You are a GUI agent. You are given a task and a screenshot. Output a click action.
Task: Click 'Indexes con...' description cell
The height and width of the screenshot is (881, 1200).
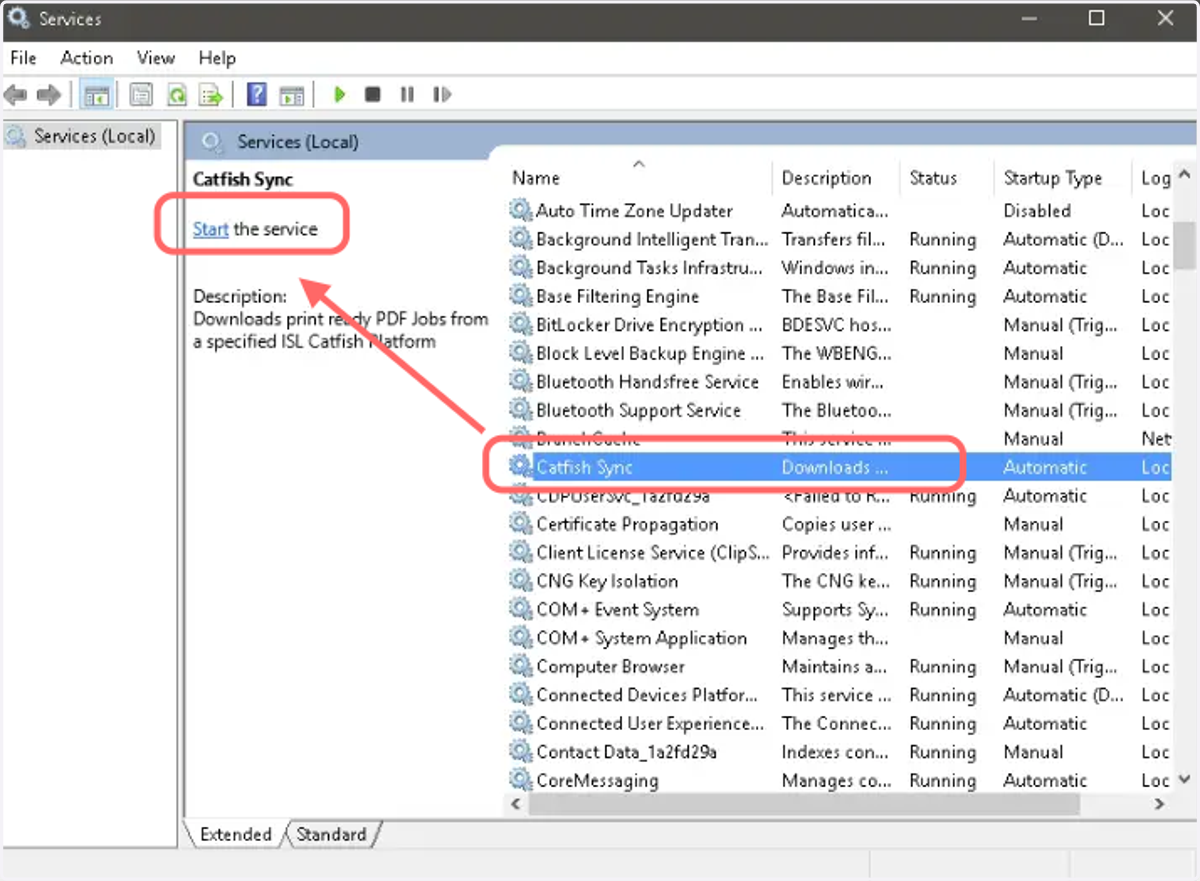(836, 753)
